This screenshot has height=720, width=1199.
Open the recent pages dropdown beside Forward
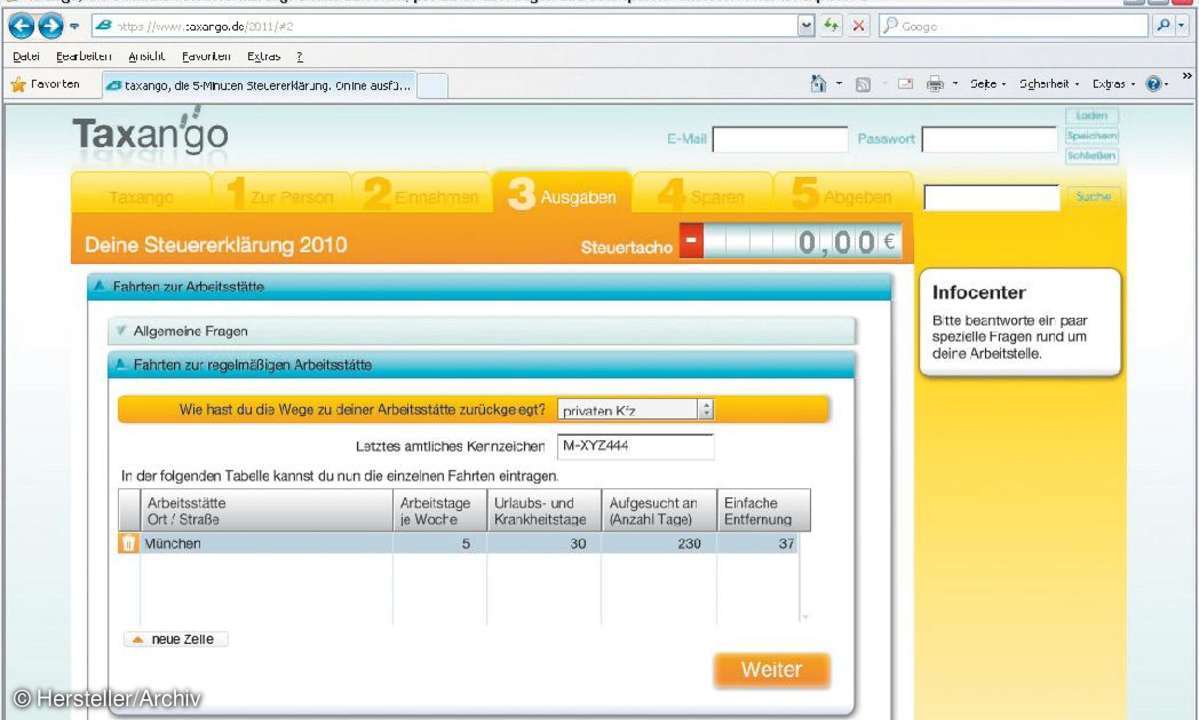click(74, 26)
